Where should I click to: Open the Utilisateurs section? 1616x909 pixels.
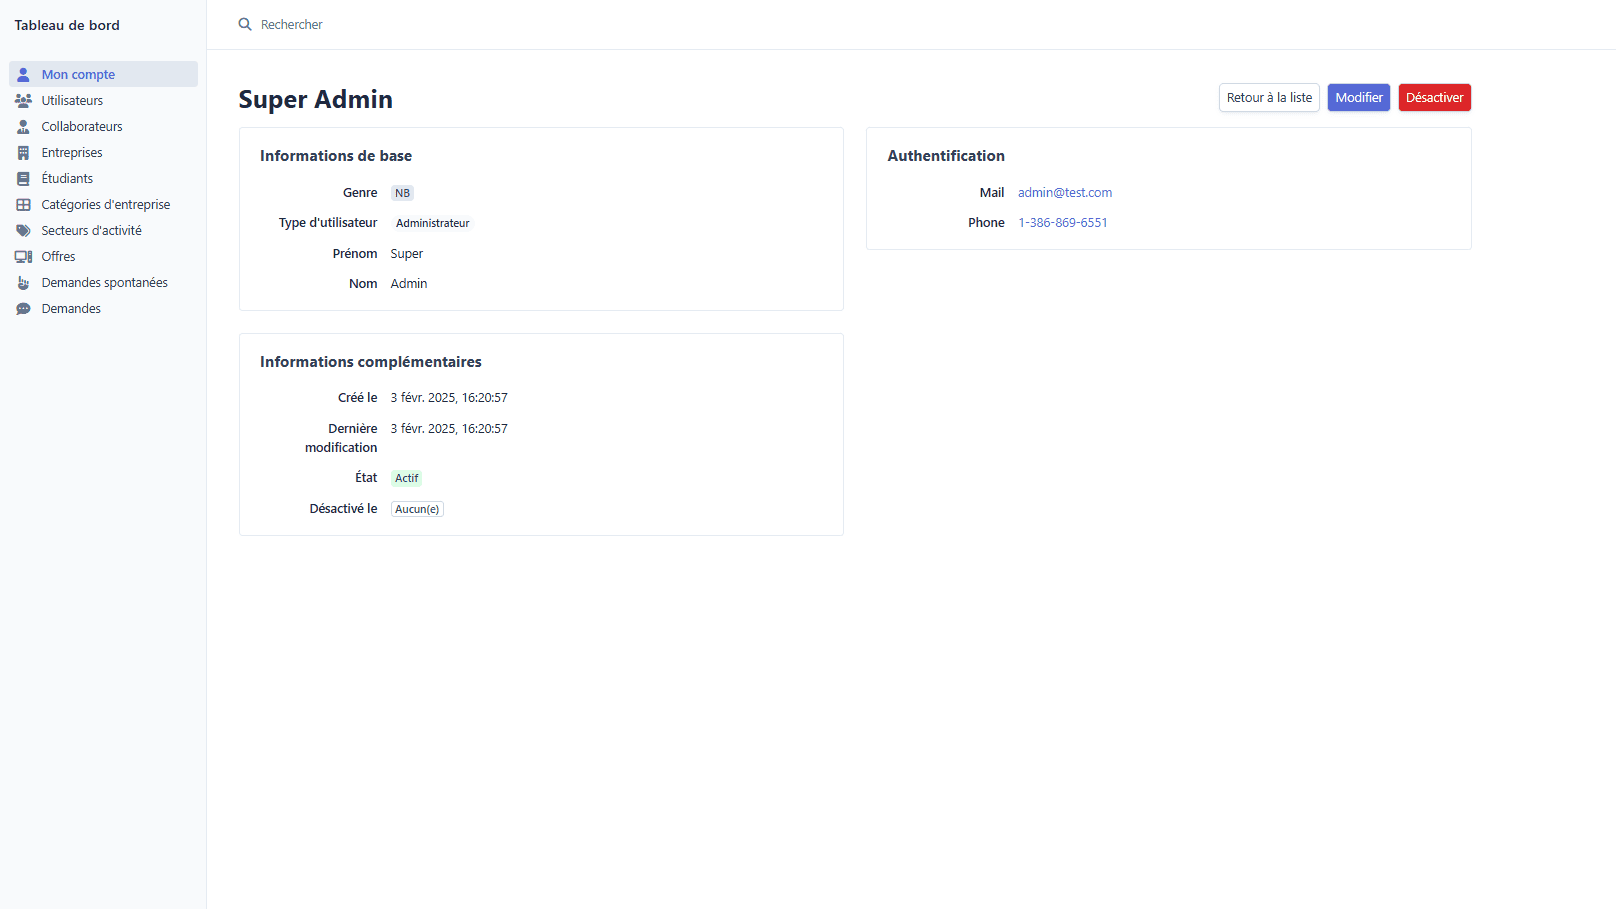[104, 100]
